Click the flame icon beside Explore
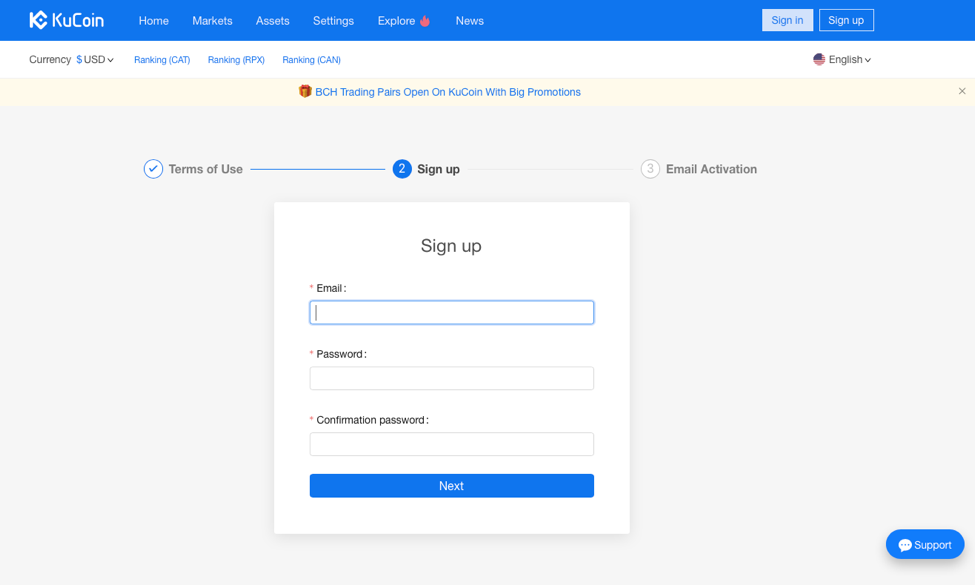The height and width of the screenshot is (585, 975). pos(425,21)
